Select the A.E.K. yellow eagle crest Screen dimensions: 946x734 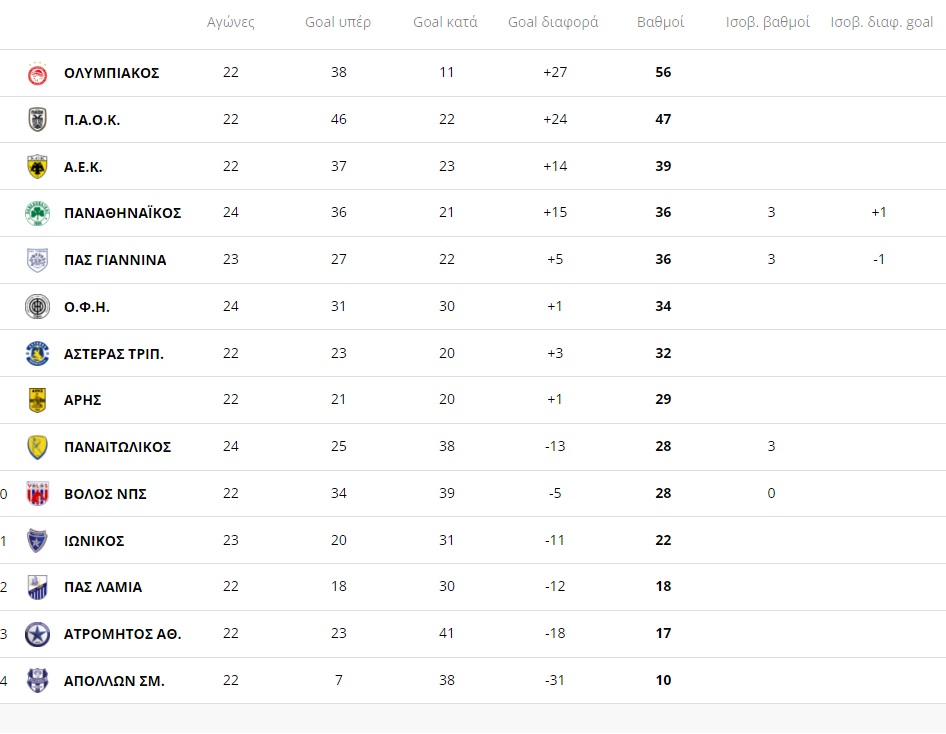37,166
